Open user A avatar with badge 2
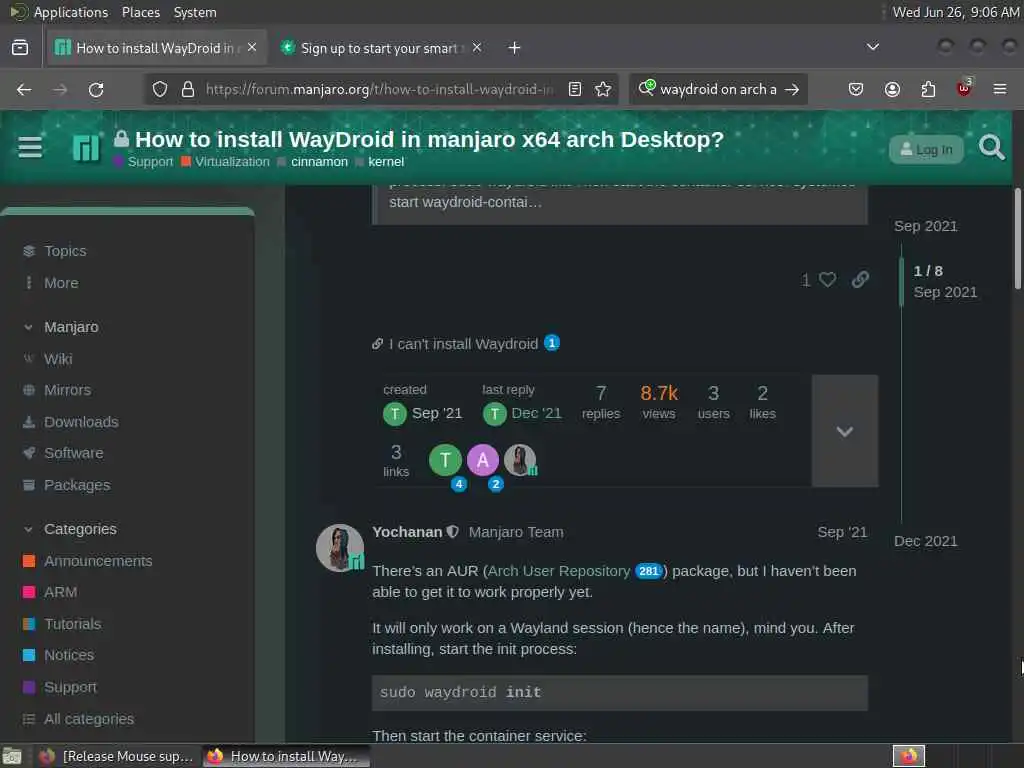The width and height of the screenshot is (1024, 768). coord(483,460)
